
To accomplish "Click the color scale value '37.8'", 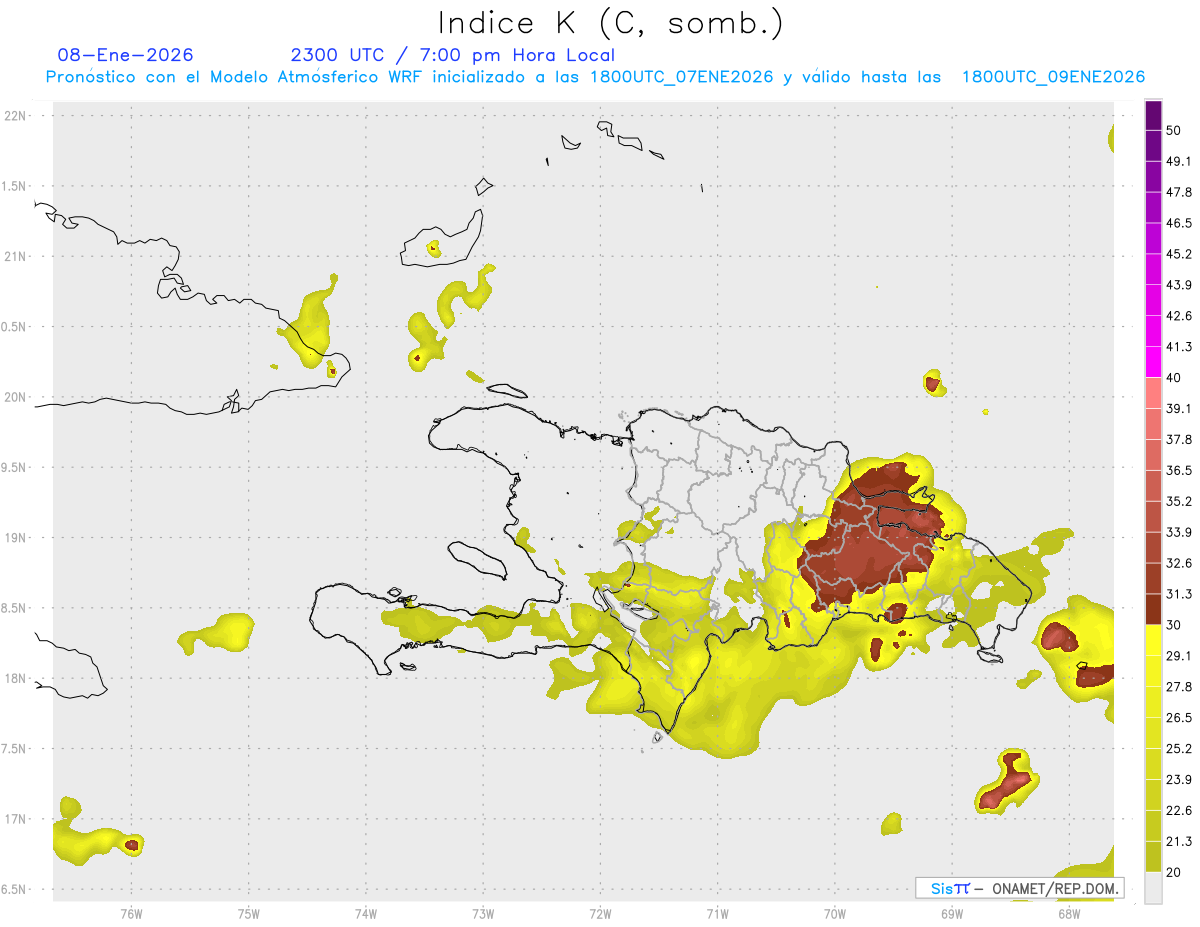I will pyautogui.click(x=1178, y=440).
